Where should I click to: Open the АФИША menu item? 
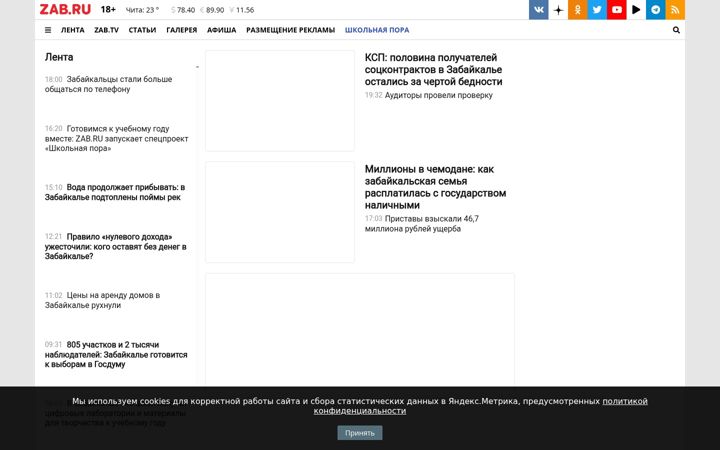click(x=221, y=30)
